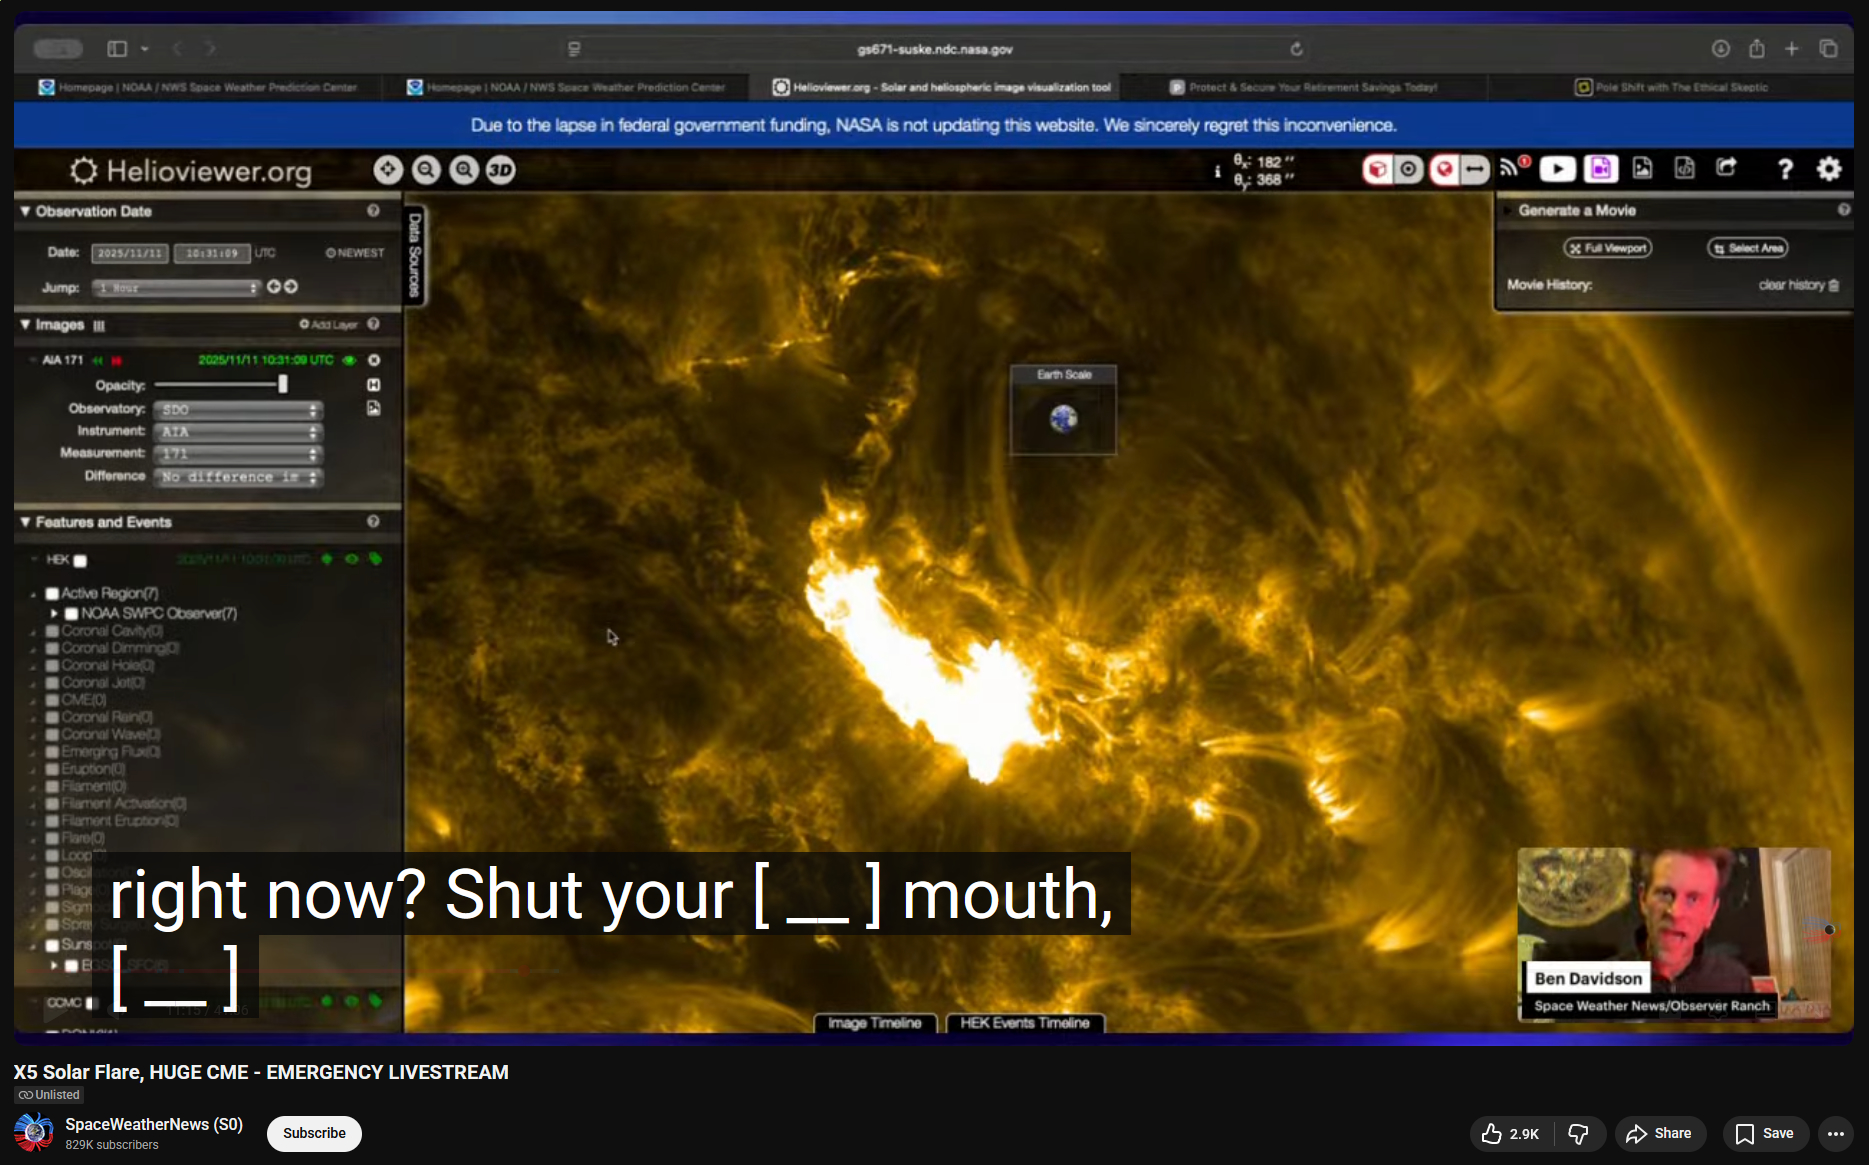The image size is (1869, 1165).
Task: Open the Image Timeline tab
Action: (875, 1023)
